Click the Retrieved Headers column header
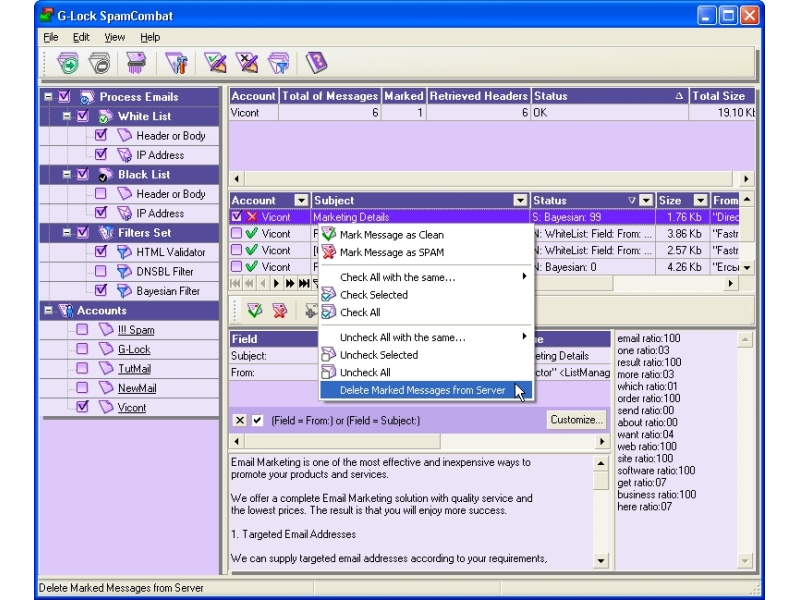The height and width of the screenshot is (600, 800). [x=478, y=96]
